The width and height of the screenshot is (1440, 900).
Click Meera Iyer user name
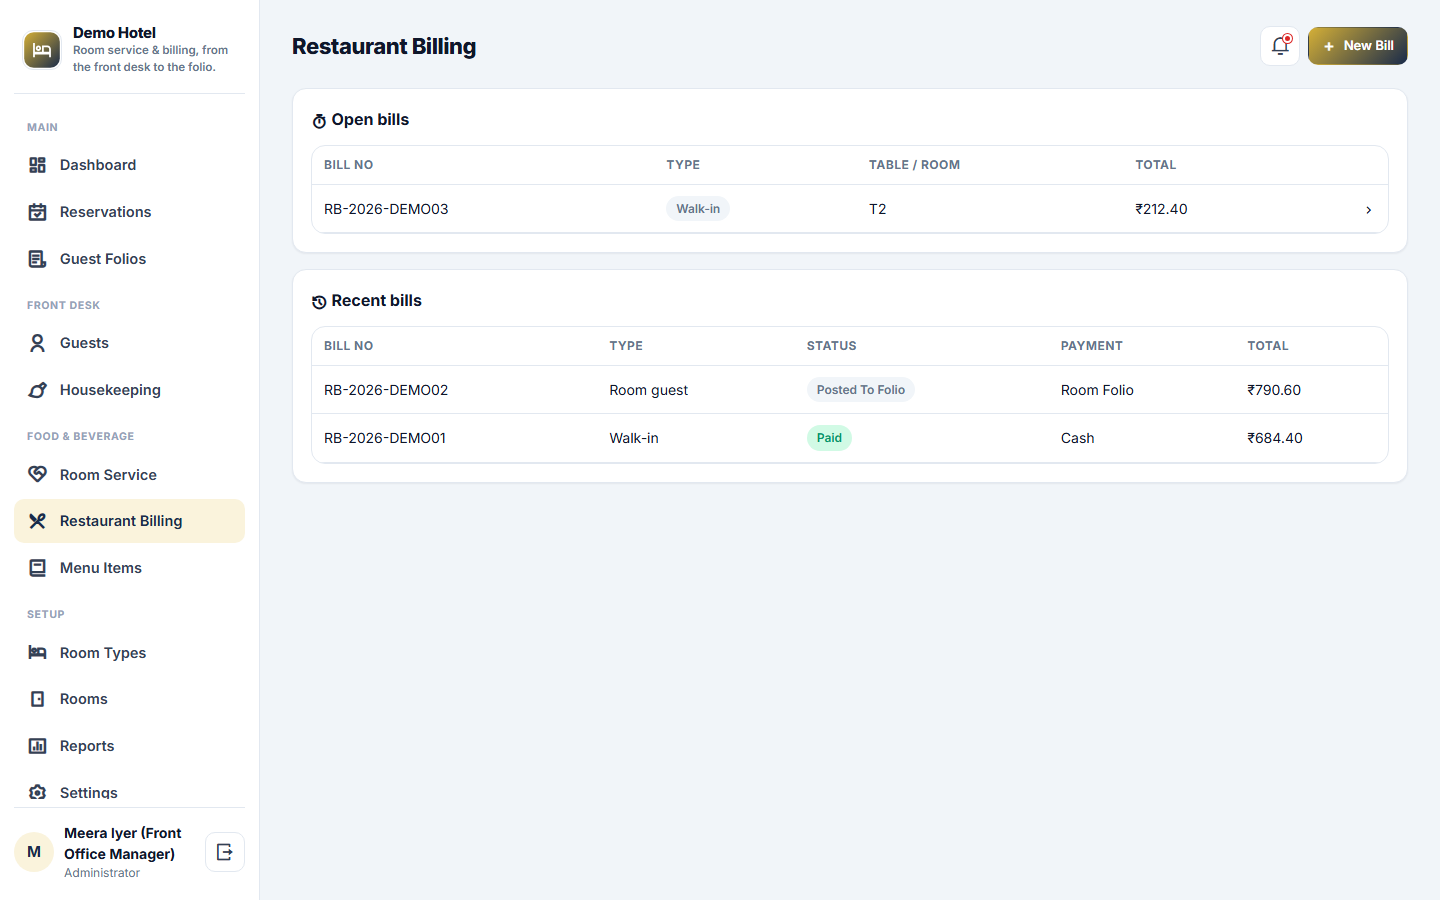point(123,843)
